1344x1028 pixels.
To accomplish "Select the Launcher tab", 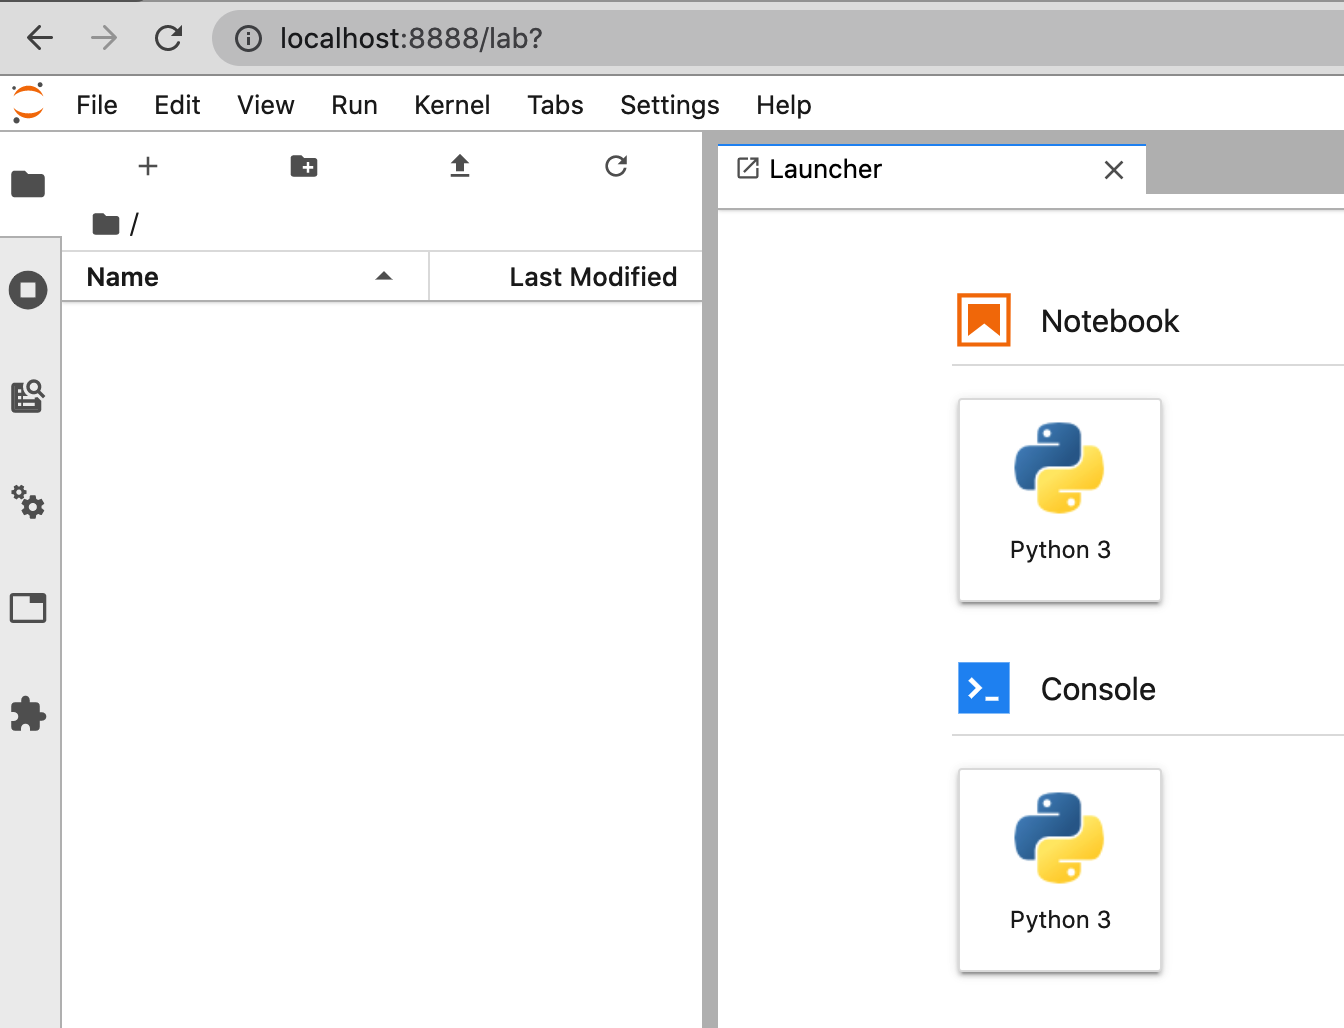I will [825, 169].
